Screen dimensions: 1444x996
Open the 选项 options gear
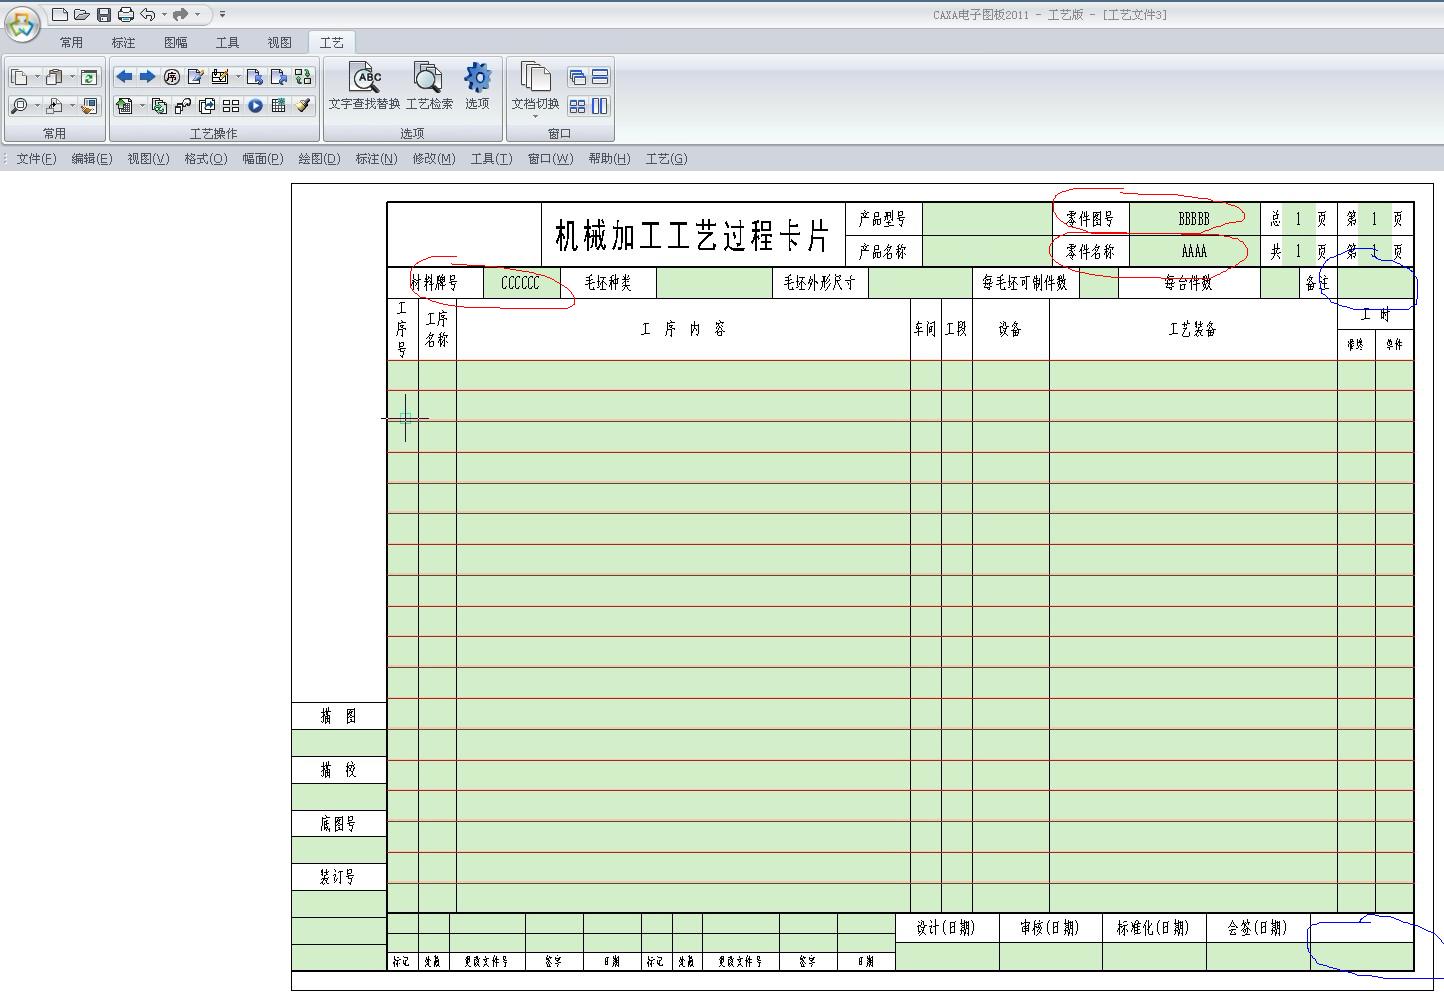coord(479,90)
